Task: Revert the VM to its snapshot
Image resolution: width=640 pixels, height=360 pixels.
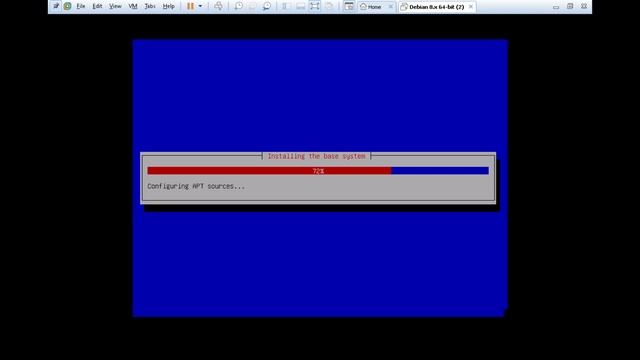Action: [253, 6]
